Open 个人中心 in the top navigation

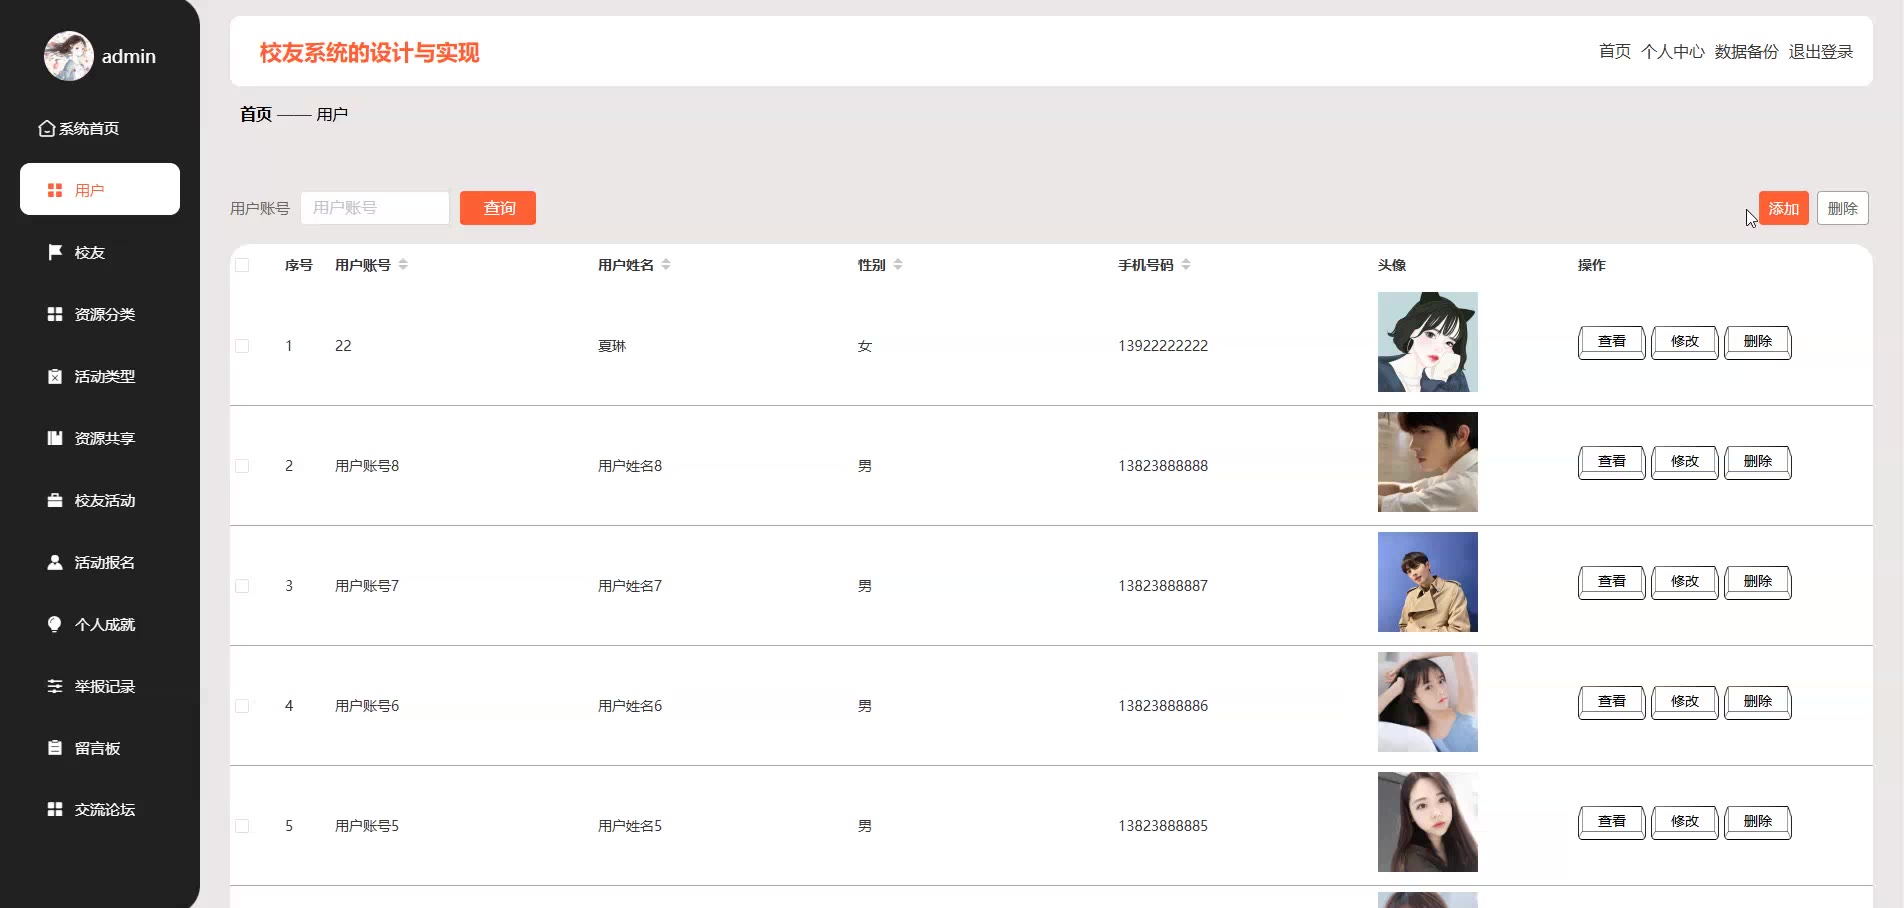coord(1672,52)
